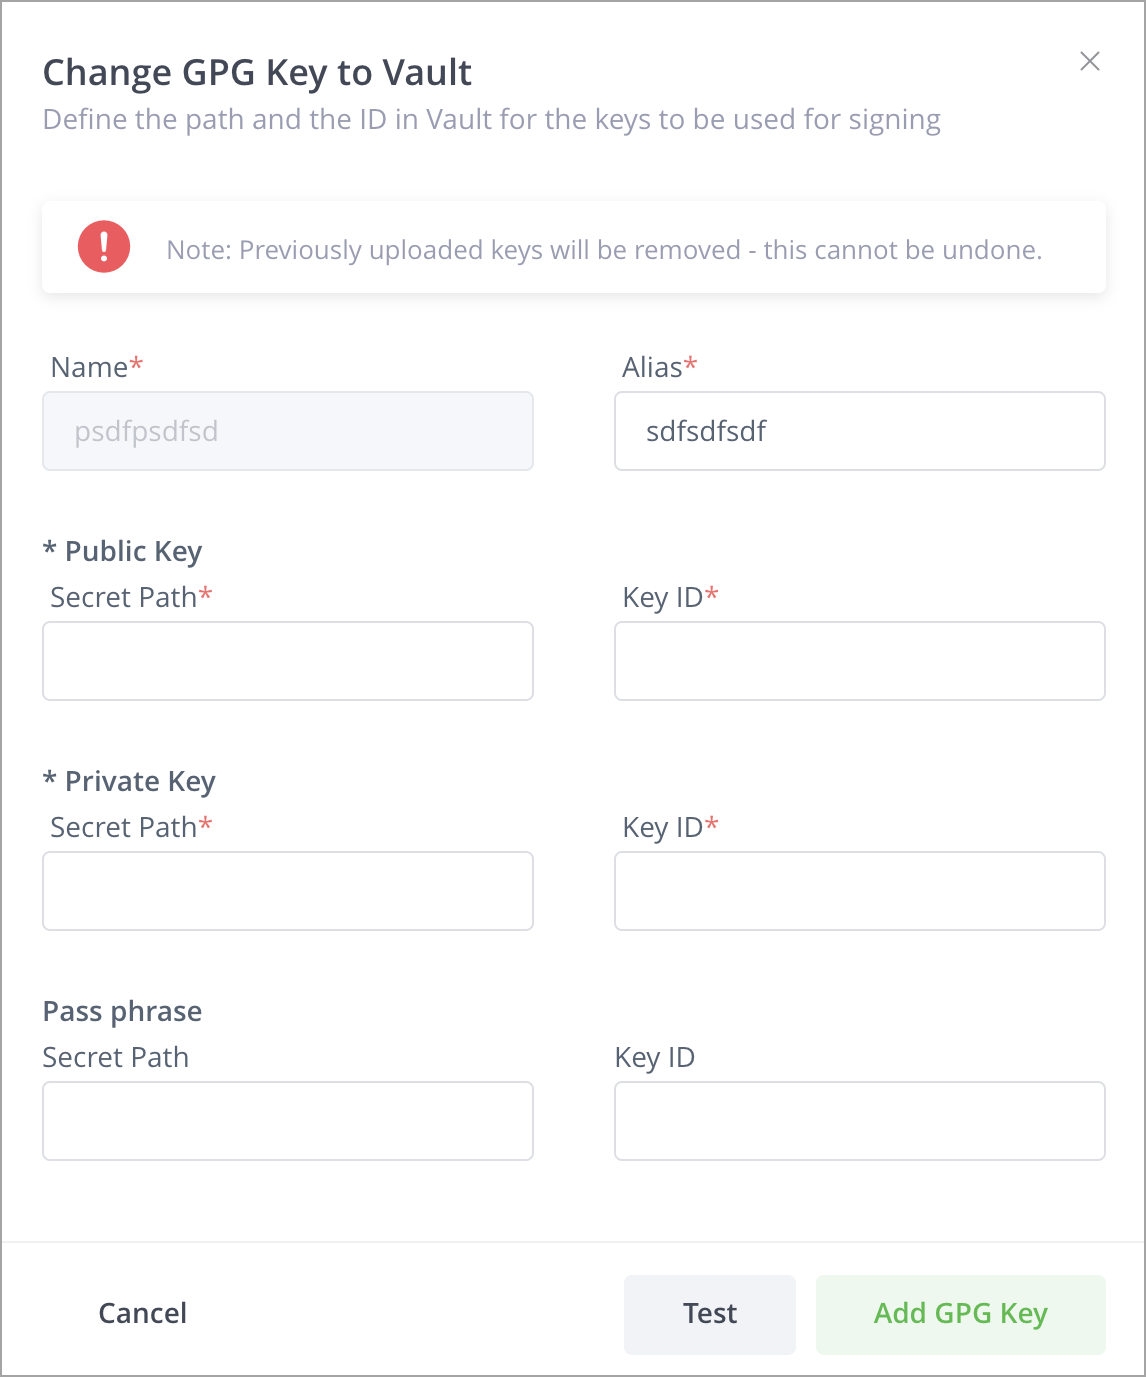Screen dimensions: 1146x1377
Task: Focus the Private Key's Key ID field
Action: coord(859,891)
